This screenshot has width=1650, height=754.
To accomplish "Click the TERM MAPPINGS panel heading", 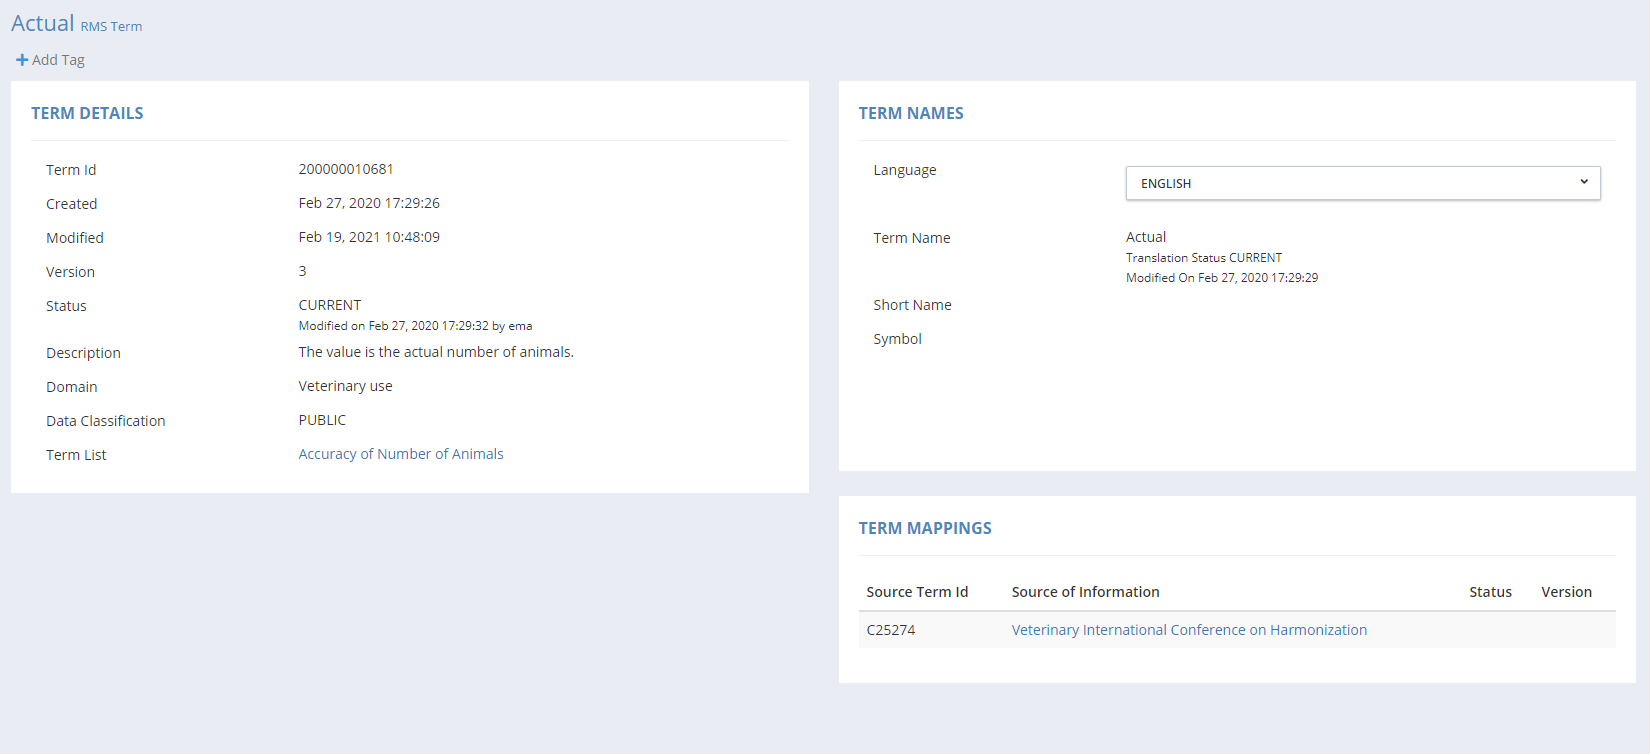I will (925, 528).
